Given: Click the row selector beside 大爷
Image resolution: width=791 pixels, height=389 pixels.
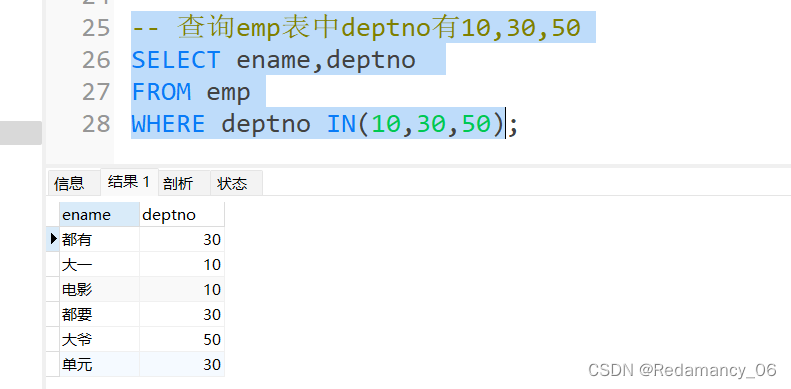Looking at the screenshot, I should (x=52, y=339).
